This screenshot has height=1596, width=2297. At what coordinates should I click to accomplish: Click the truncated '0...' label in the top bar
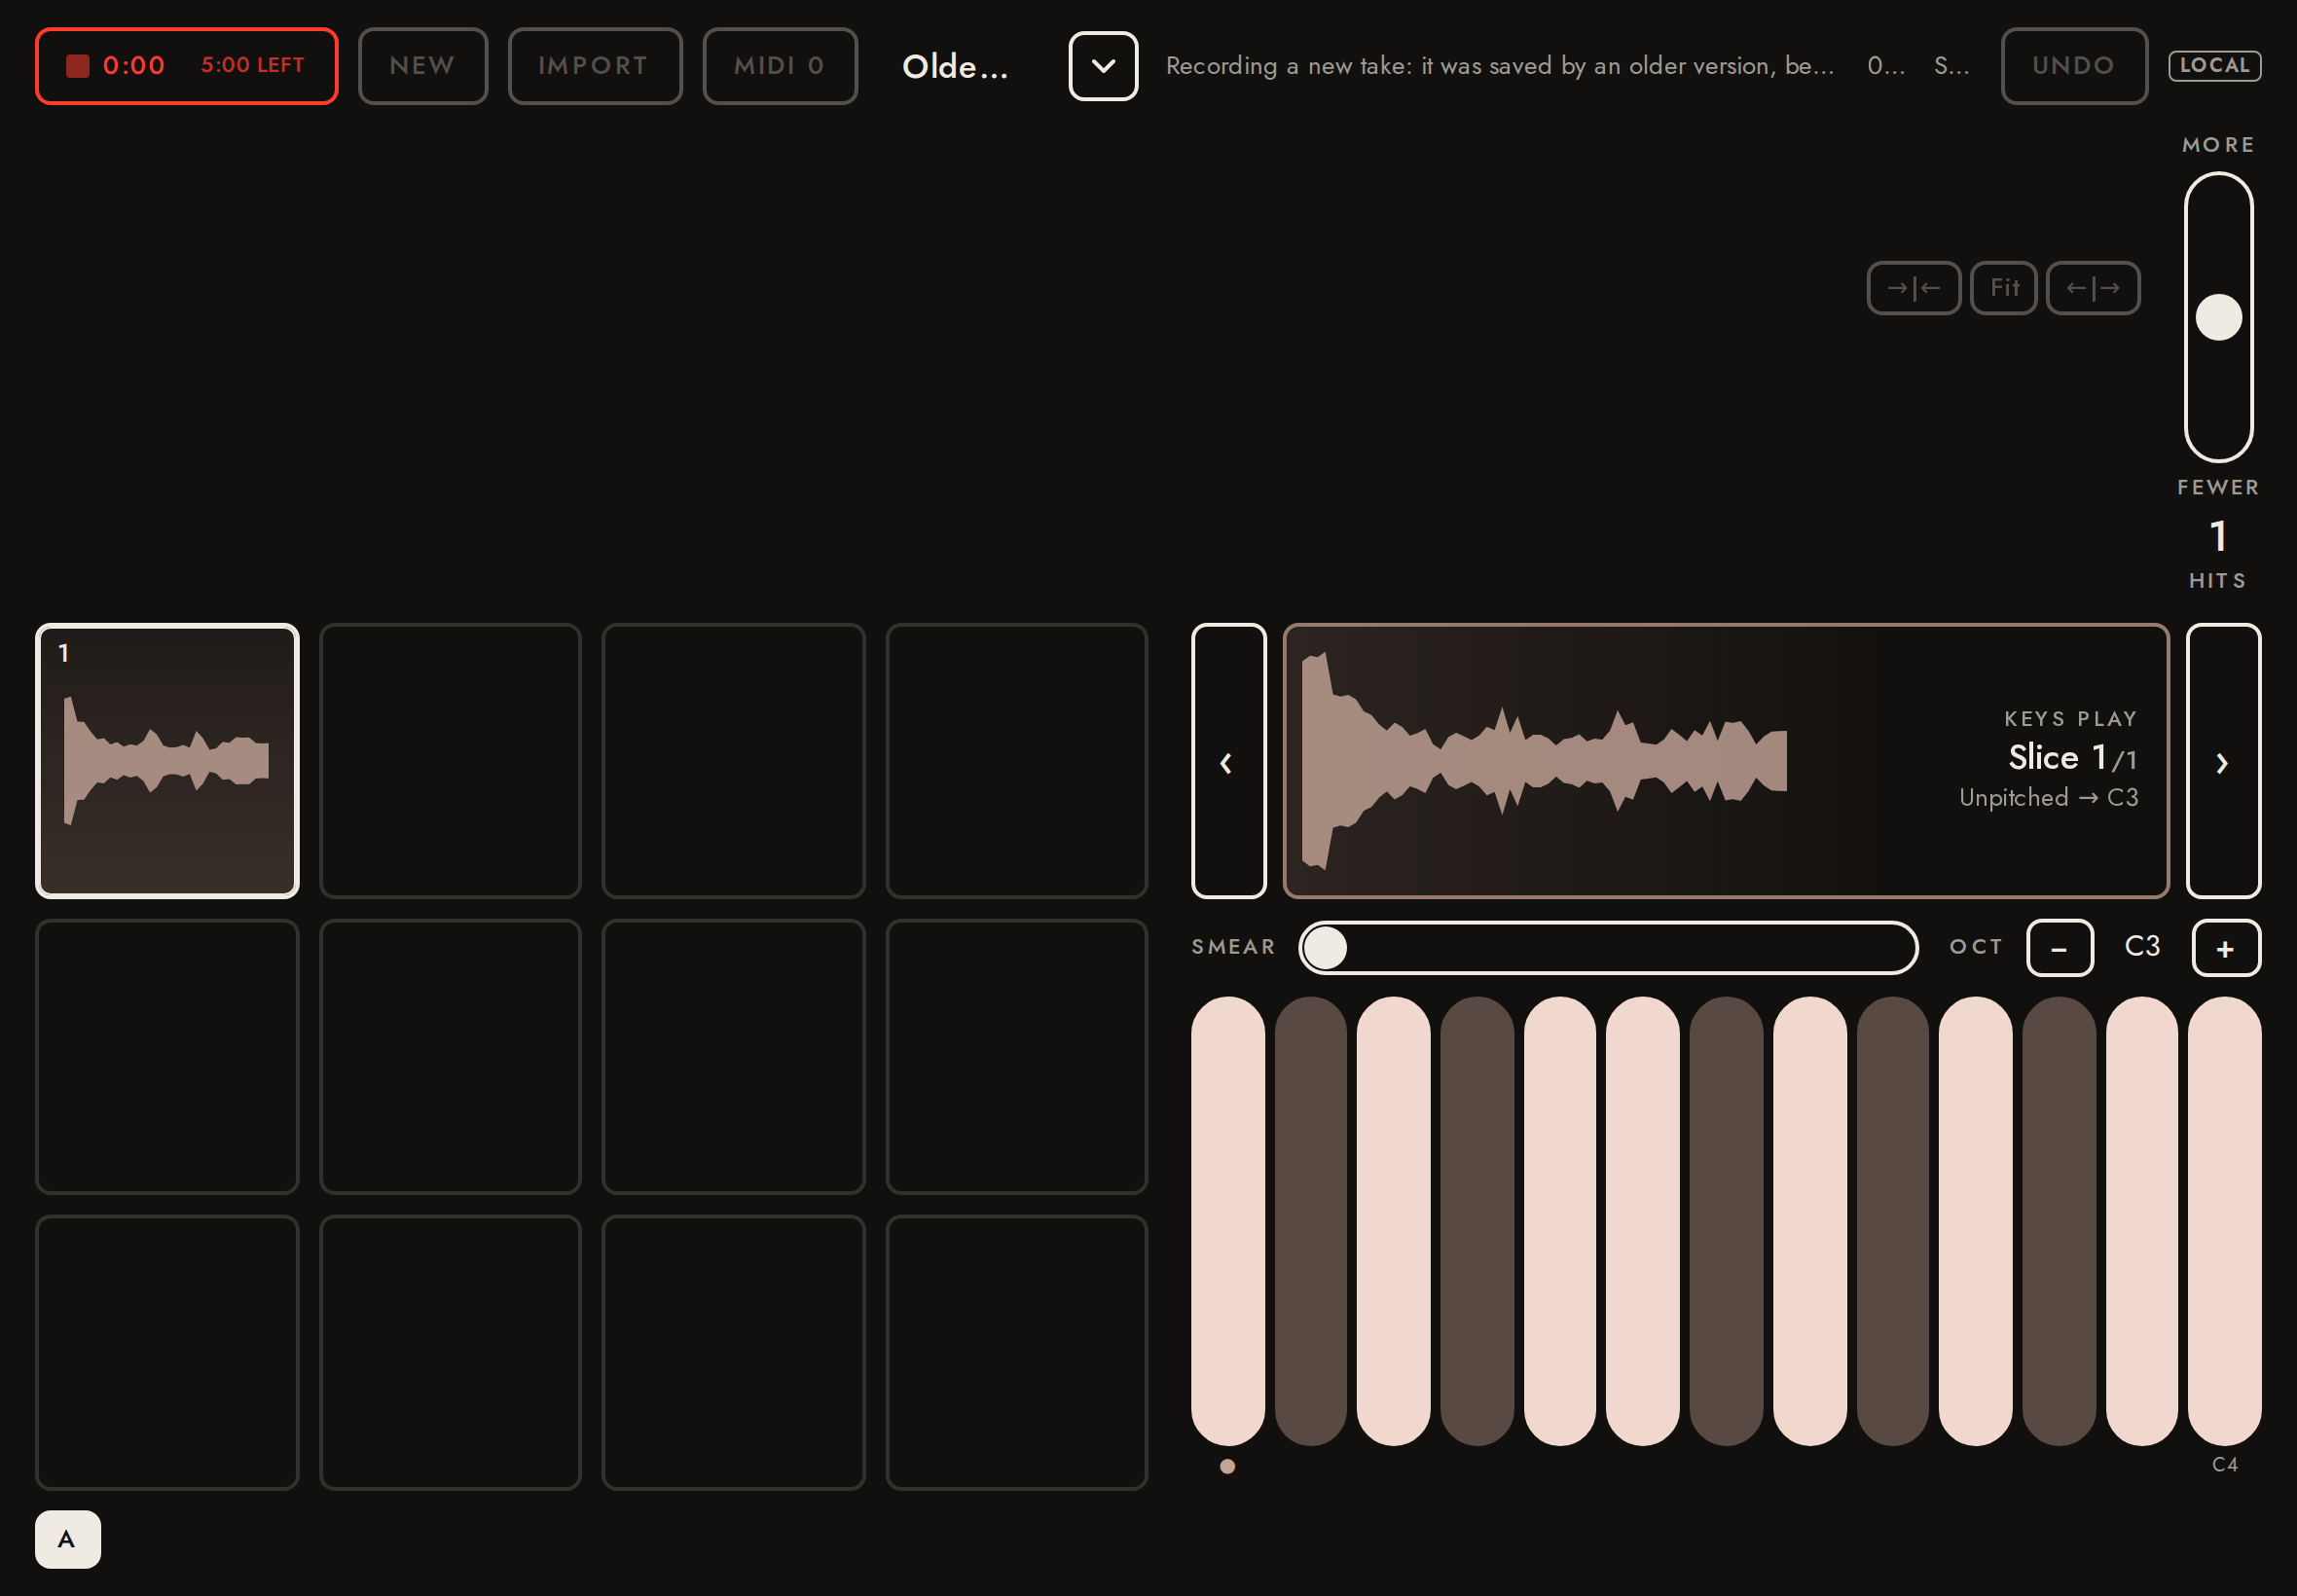click(1886, 66)
